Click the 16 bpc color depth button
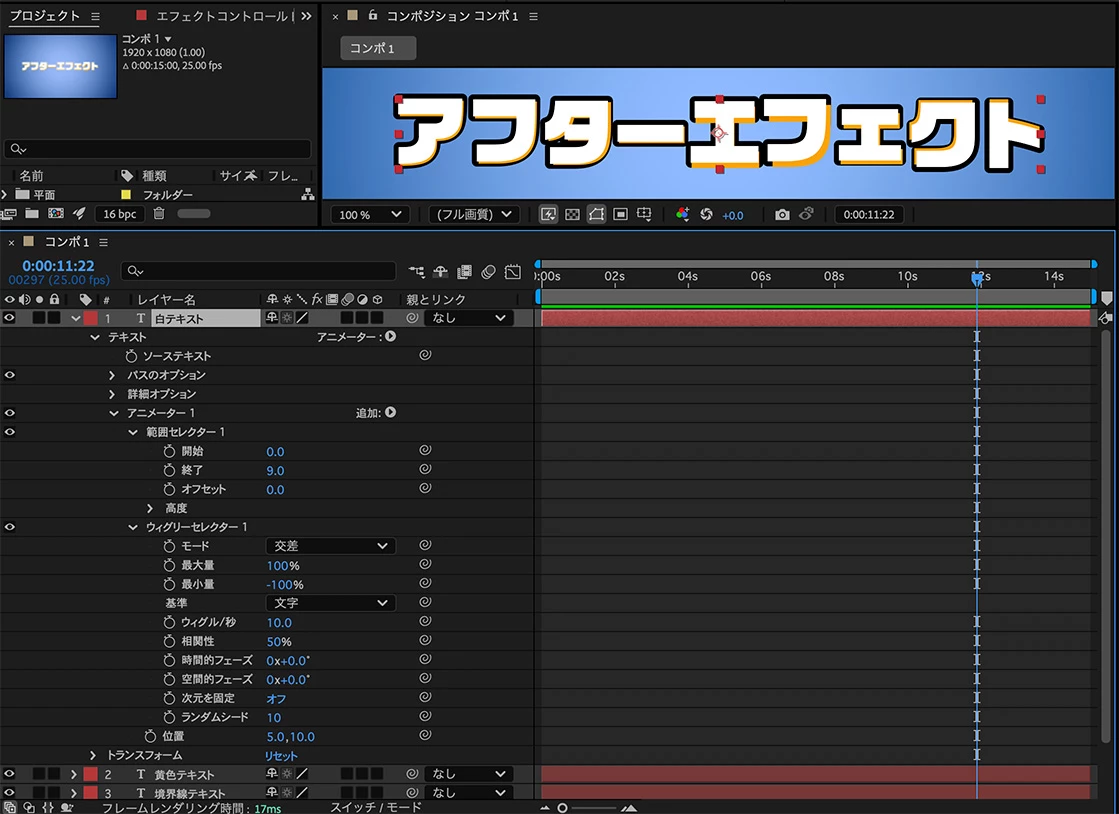Screen dimensions: 1119x814 tap(119, 214)
